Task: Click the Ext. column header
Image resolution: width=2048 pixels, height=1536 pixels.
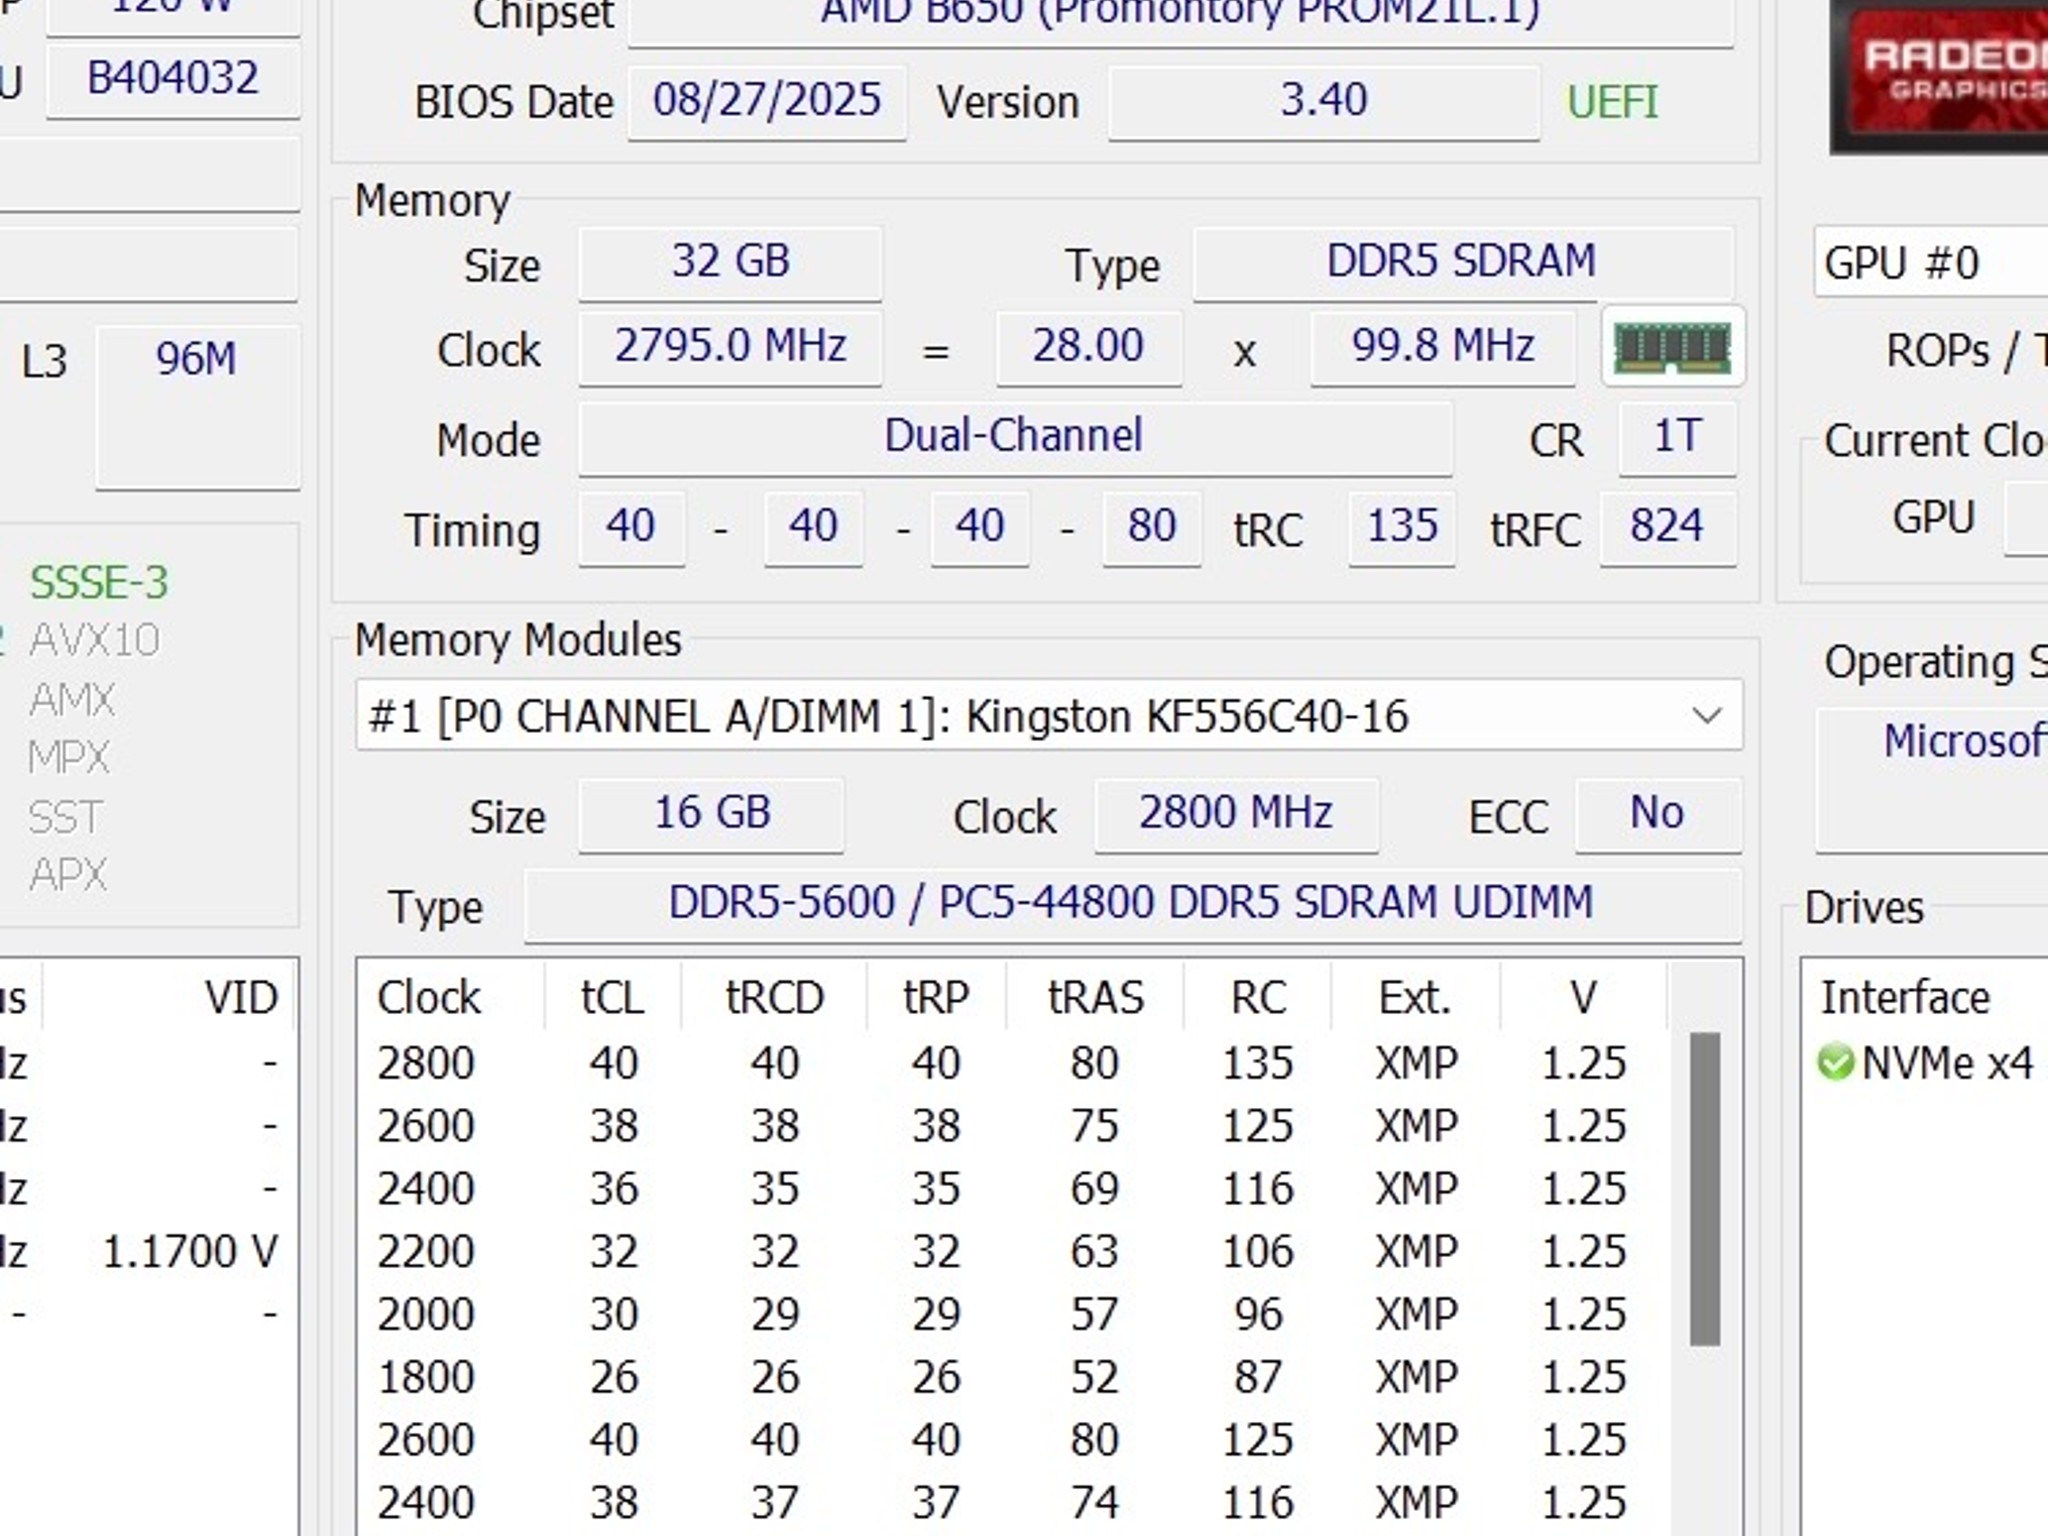Action: 1415,998
